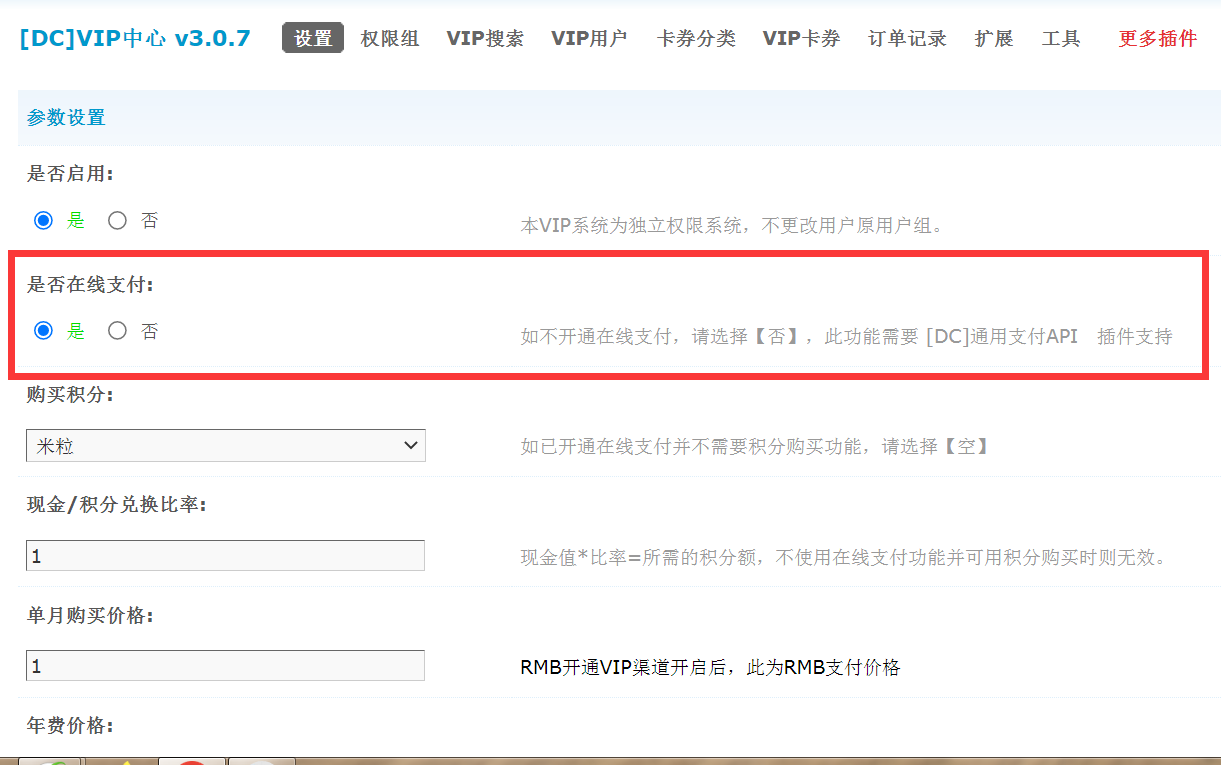
Task: Click the 如已开通在线支付 hint text
Action: [755, 446]
